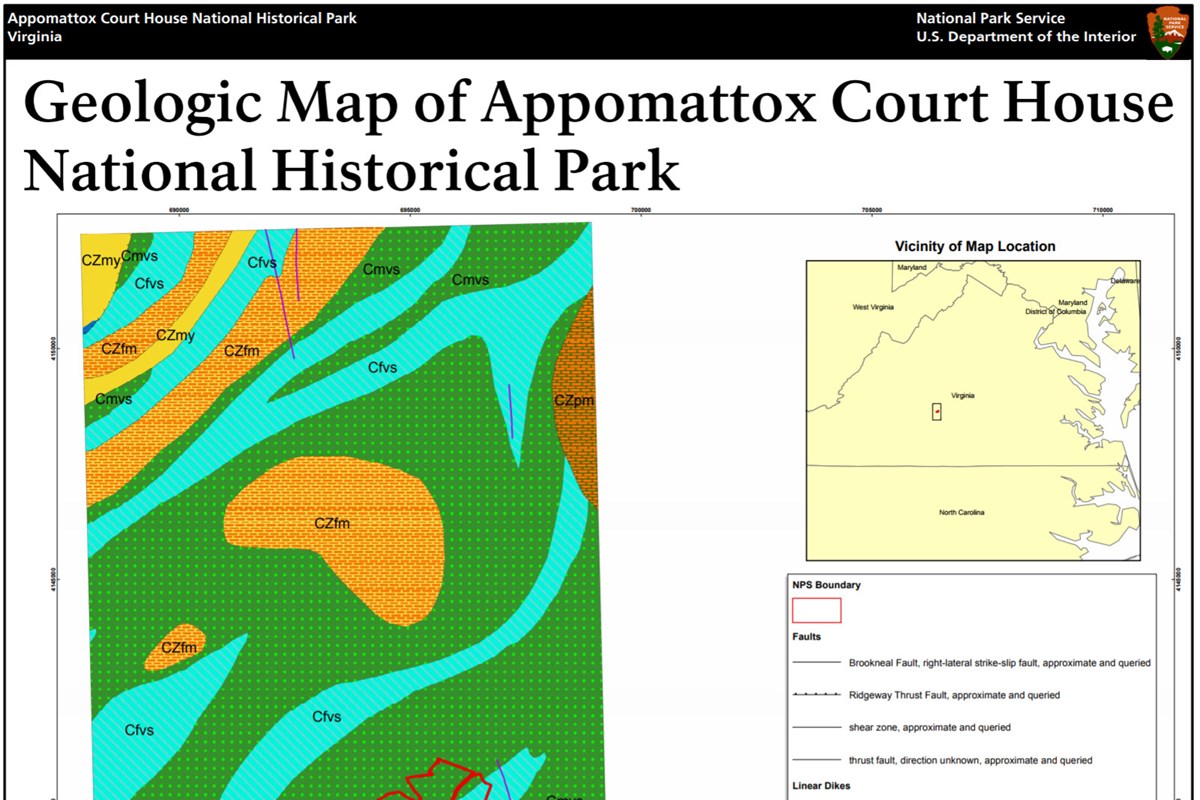The image size is (1200, 800).
Task: Select the Brookneal Fault line symbol in legend
Action: 816,663
